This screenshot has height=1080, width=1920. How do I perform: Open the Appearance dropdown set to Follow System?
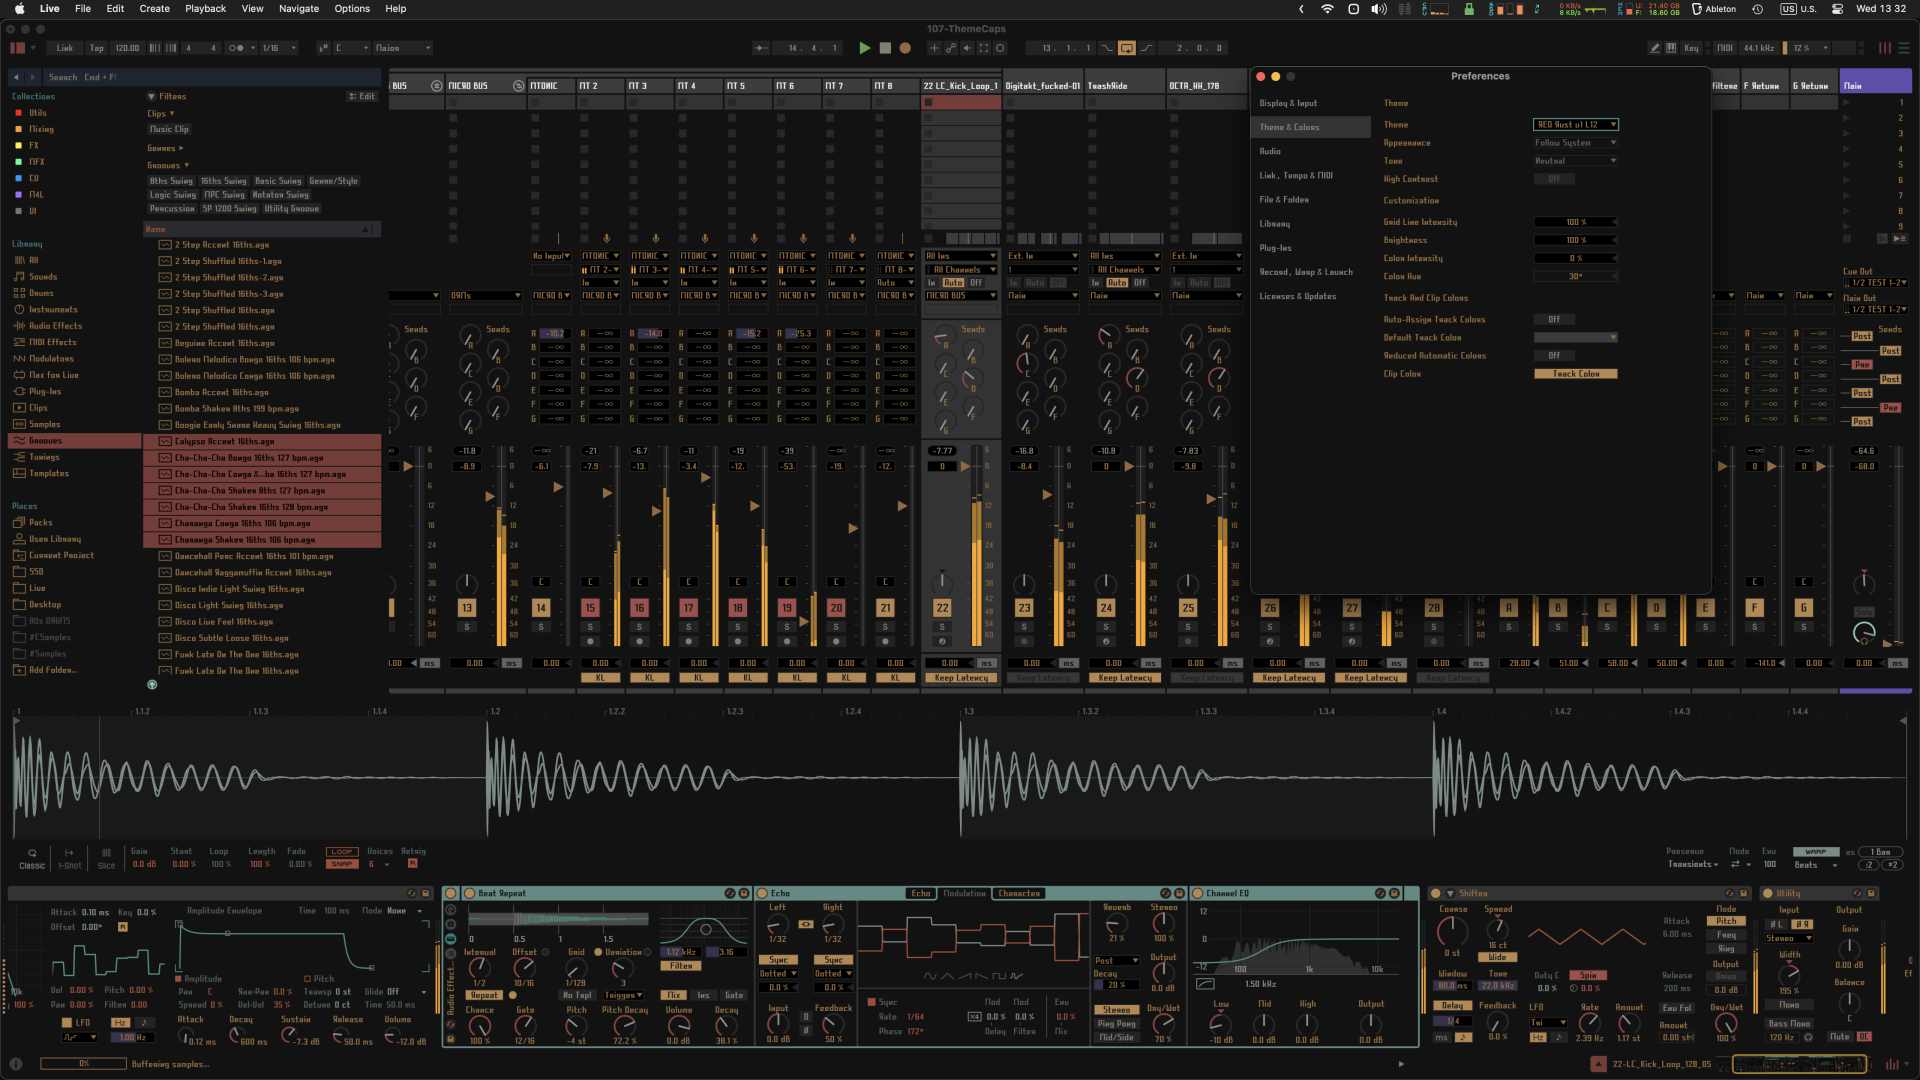(x=1575, y=142)
